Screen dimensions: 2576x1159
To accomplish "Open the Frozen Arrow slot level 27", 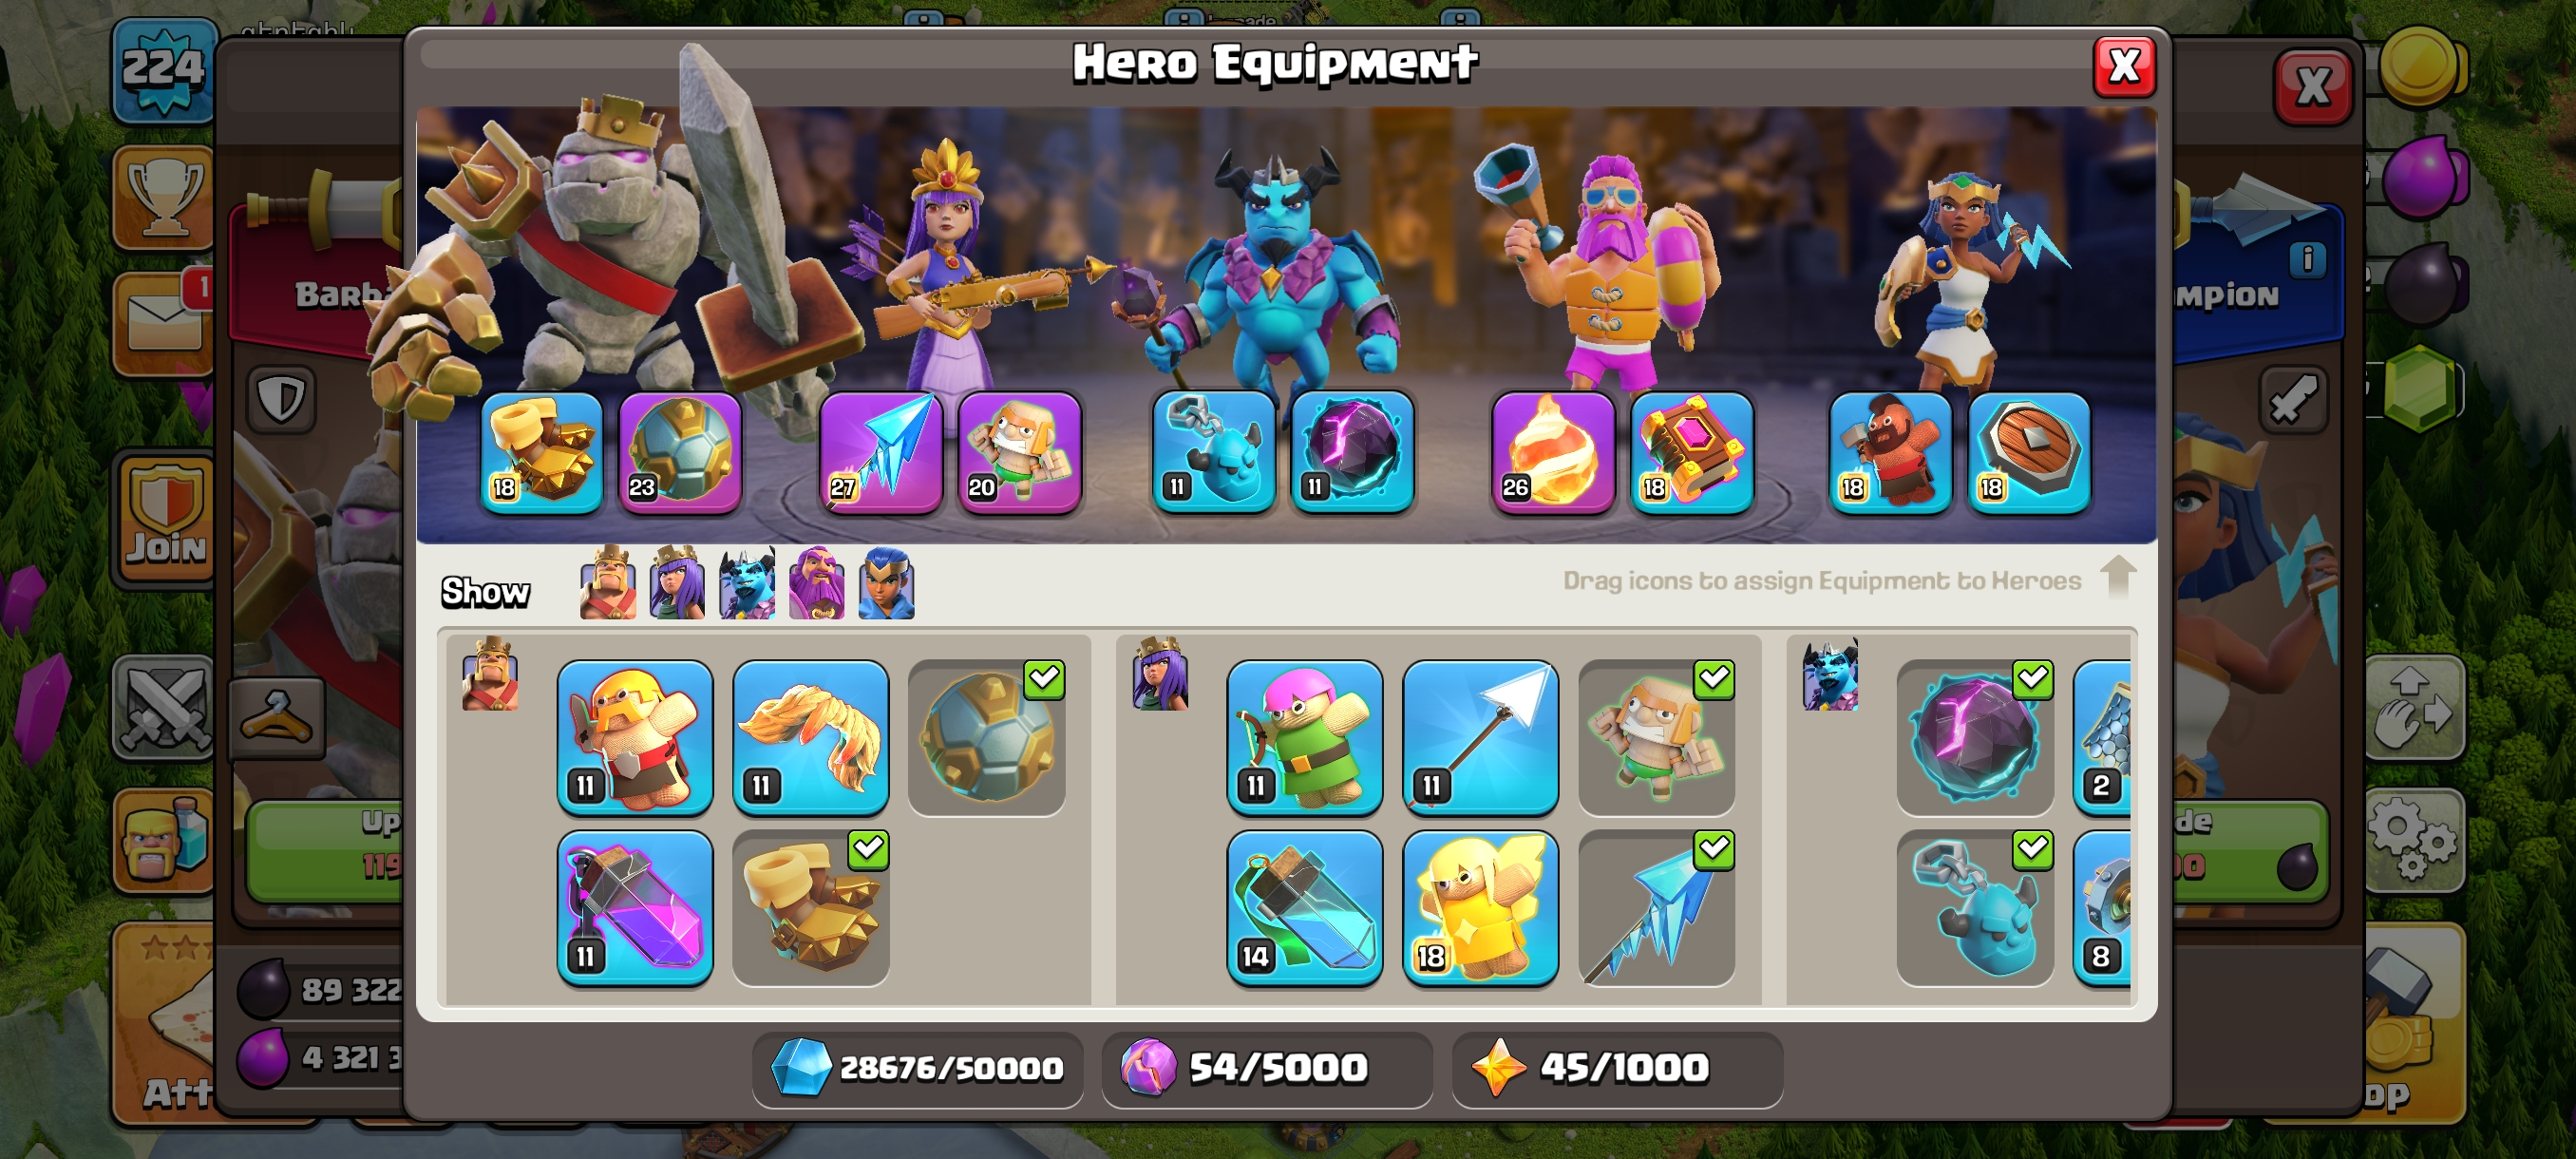I will pyautogui.click(x=880, y=452).
